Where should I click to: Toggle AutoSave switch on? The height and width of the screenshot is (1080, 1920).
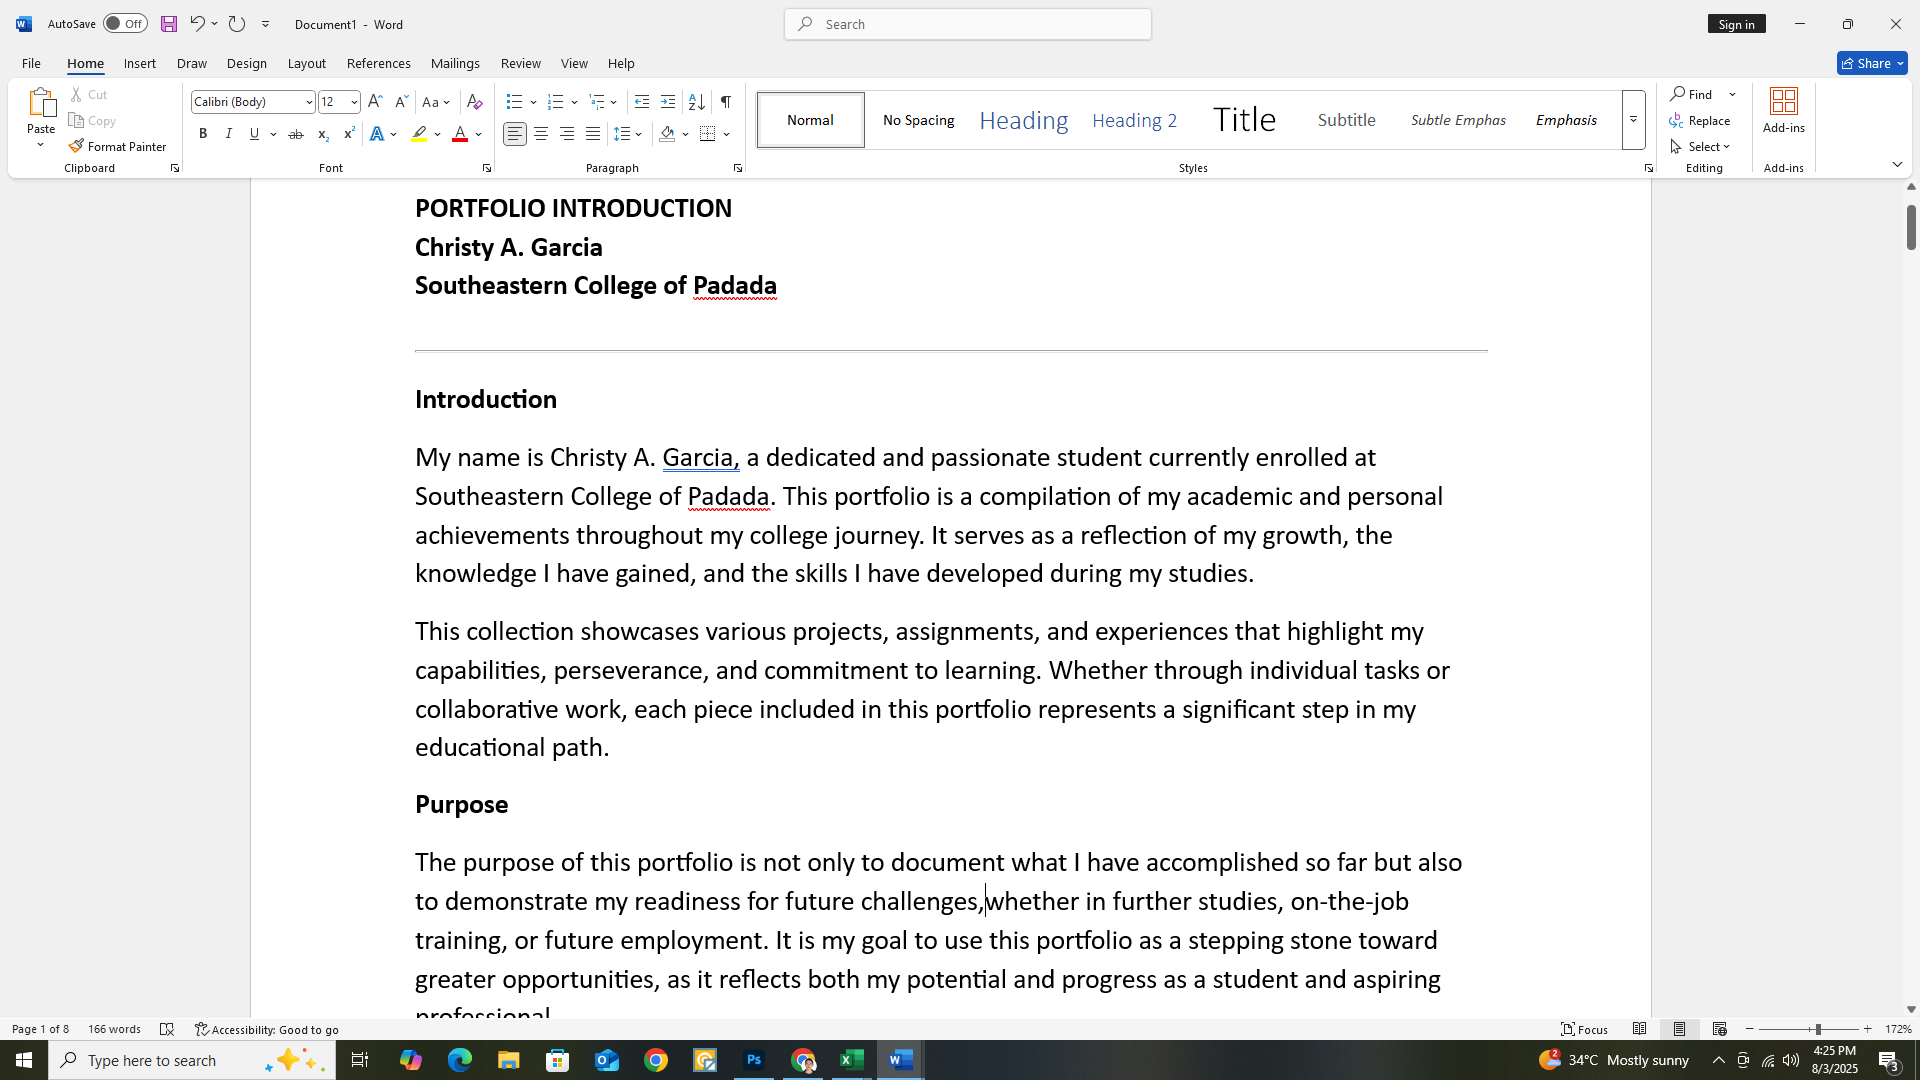click(x=125, y=24)
